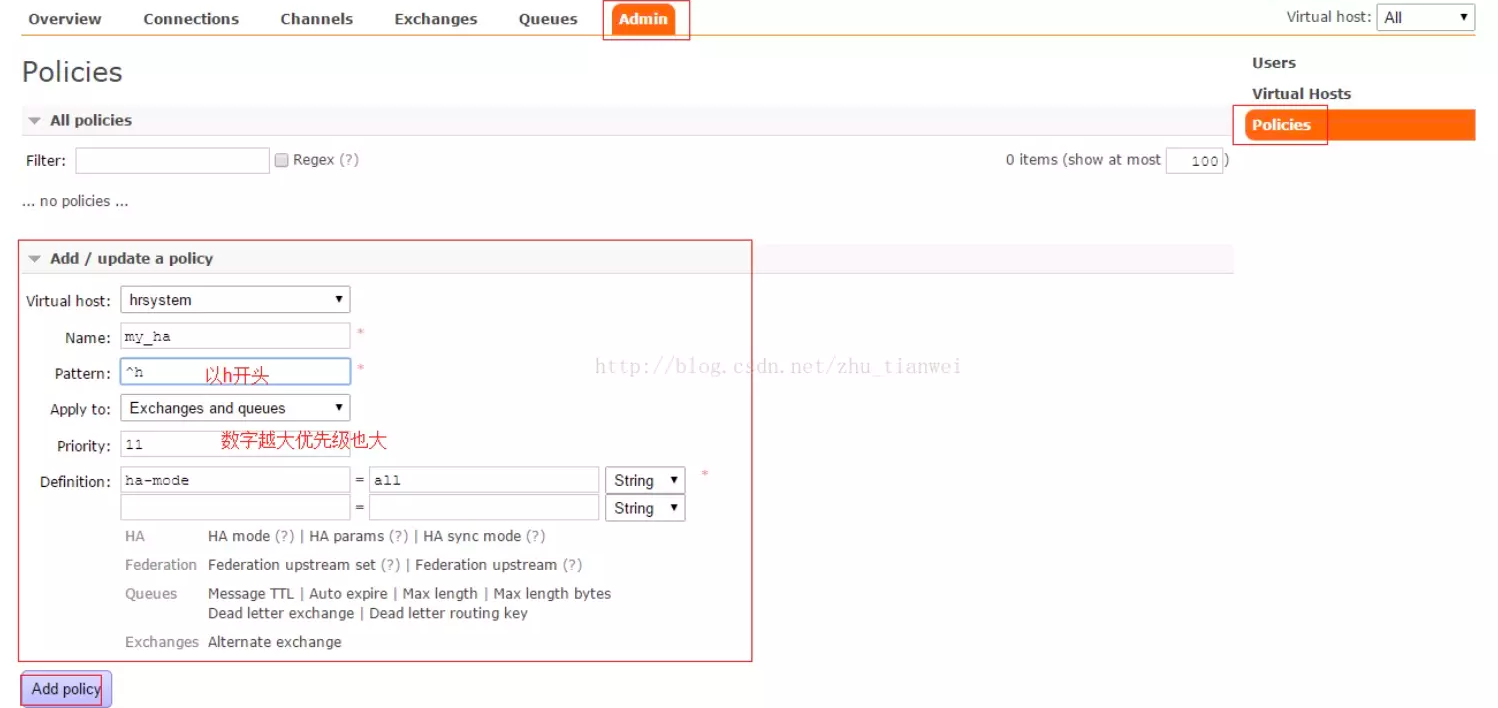
Task: Switch to the Queues tab
Action: point(548,19)
